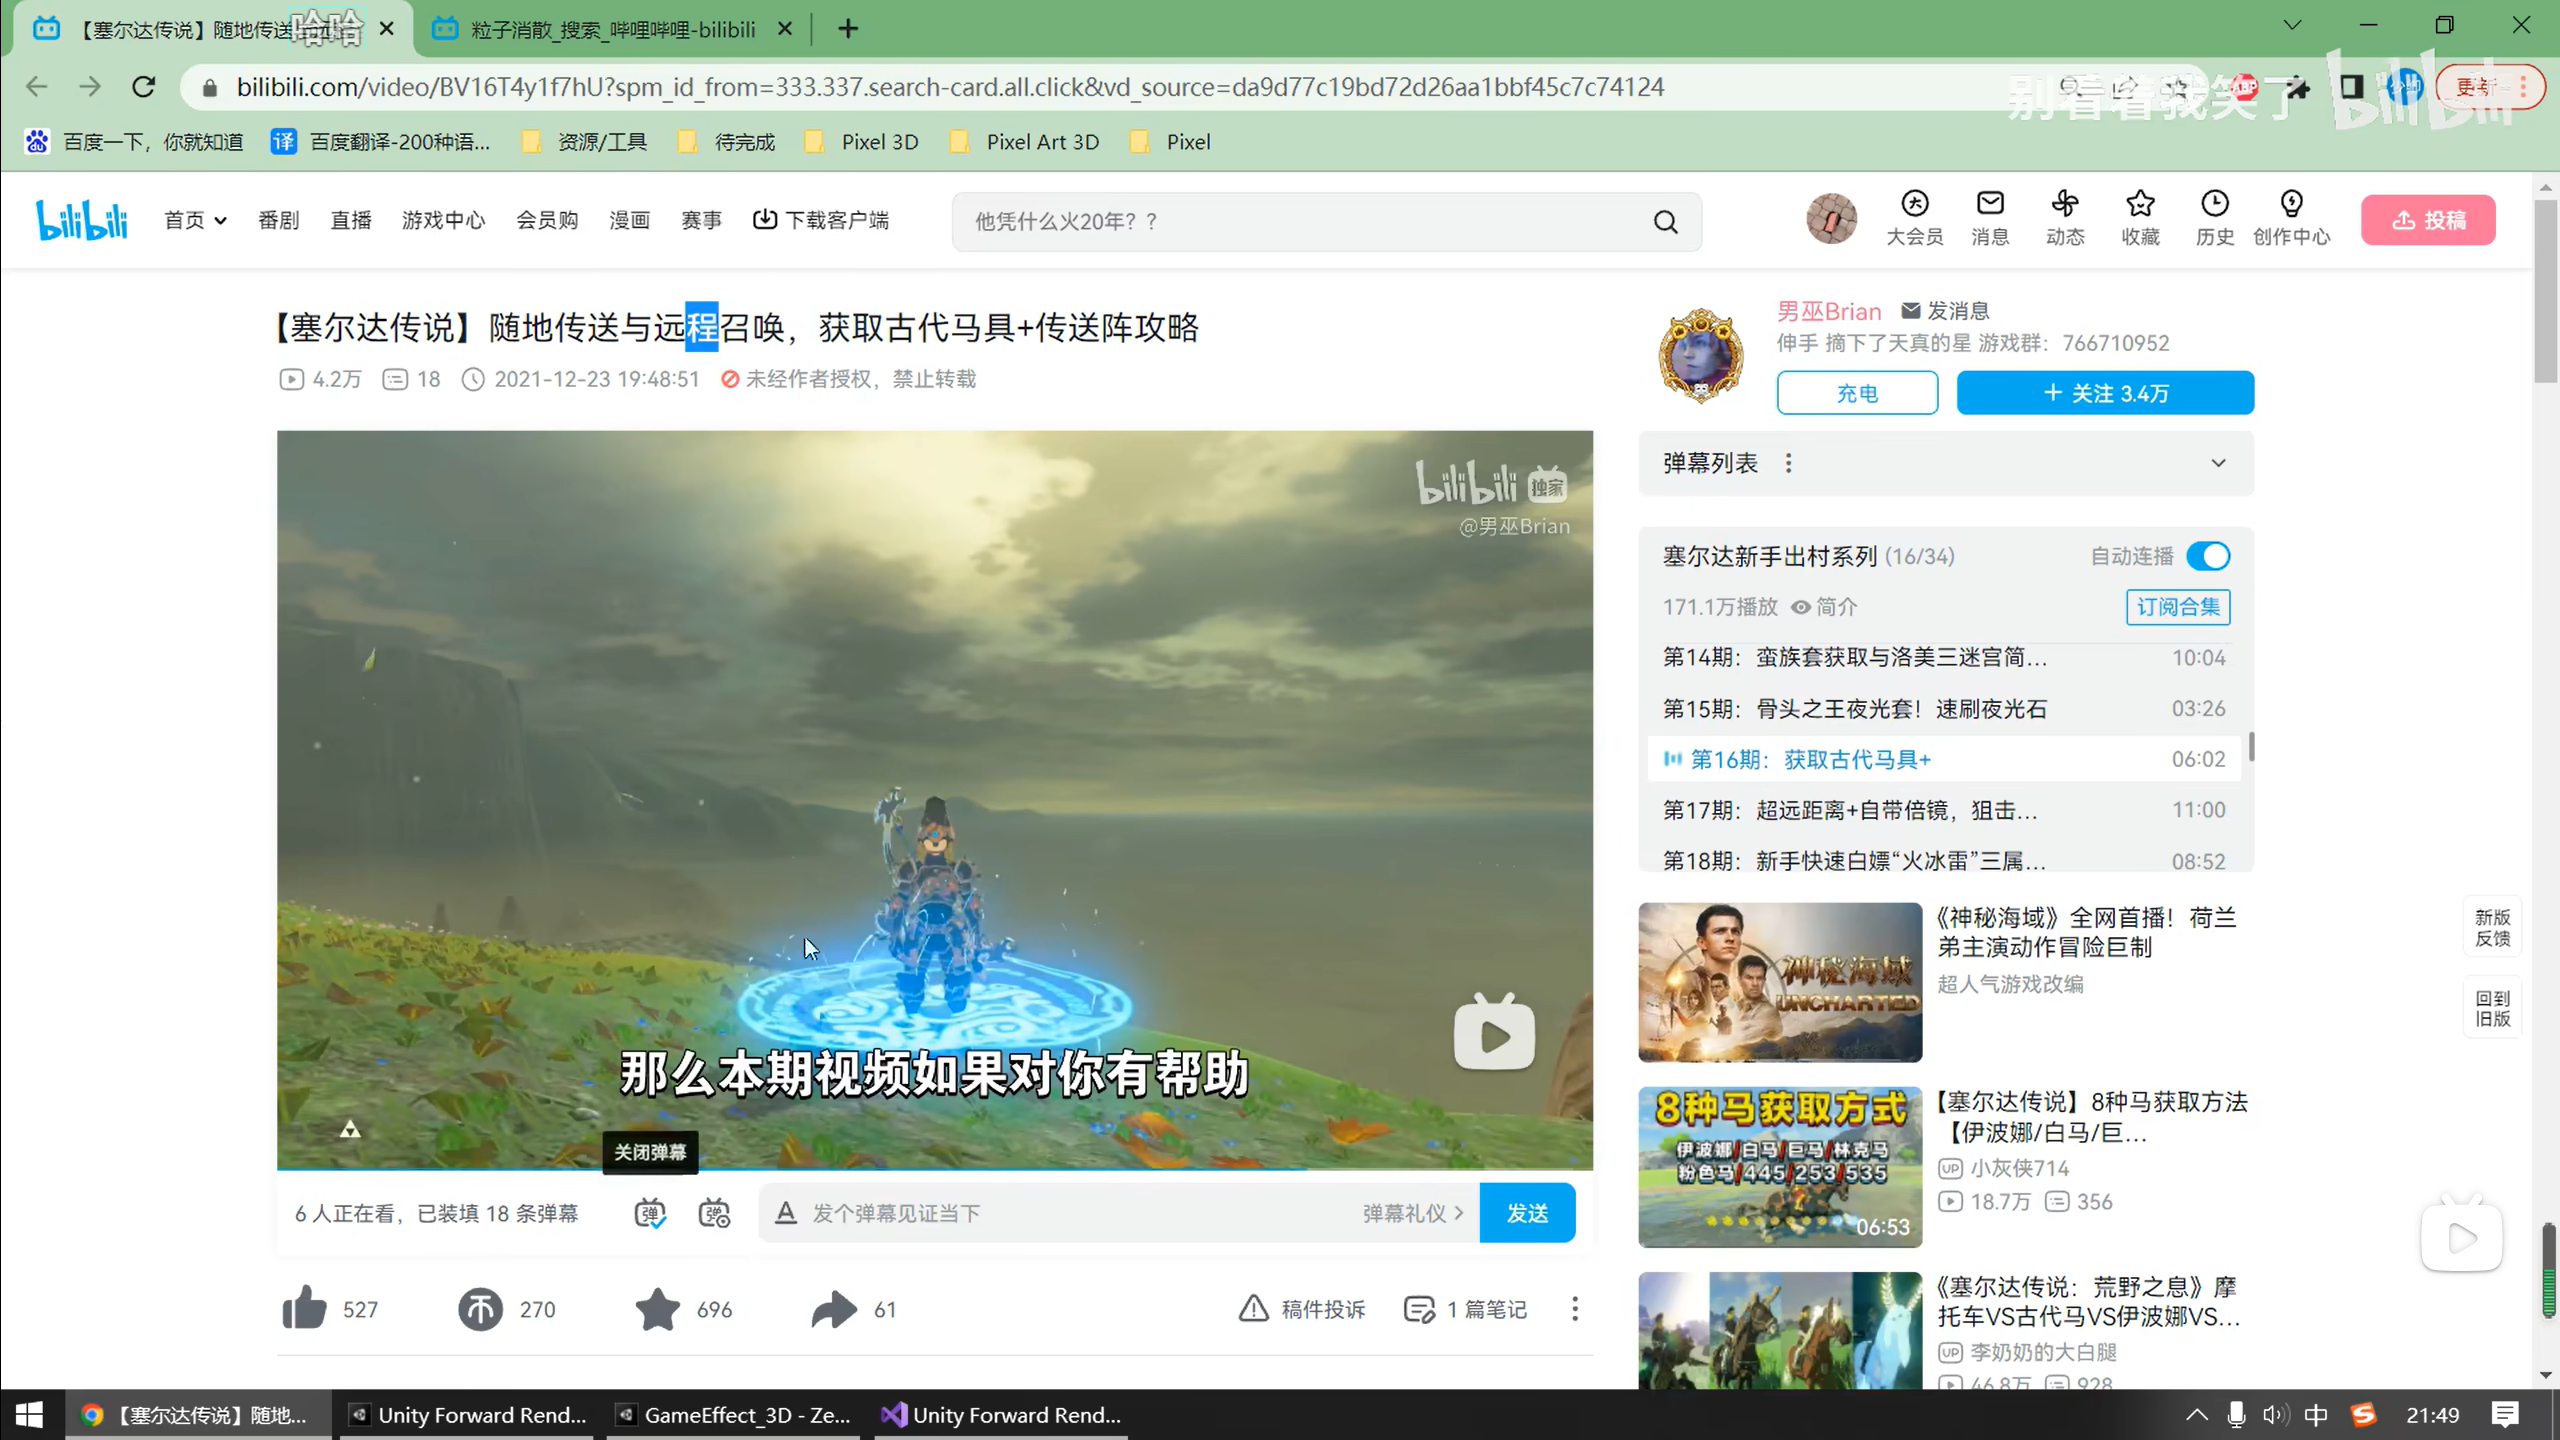Image resolution: width=2560 pixels, height=1440 pixels.
Task: Click 订阅合集 subscribe button
Action: [x=2178, y=607]
